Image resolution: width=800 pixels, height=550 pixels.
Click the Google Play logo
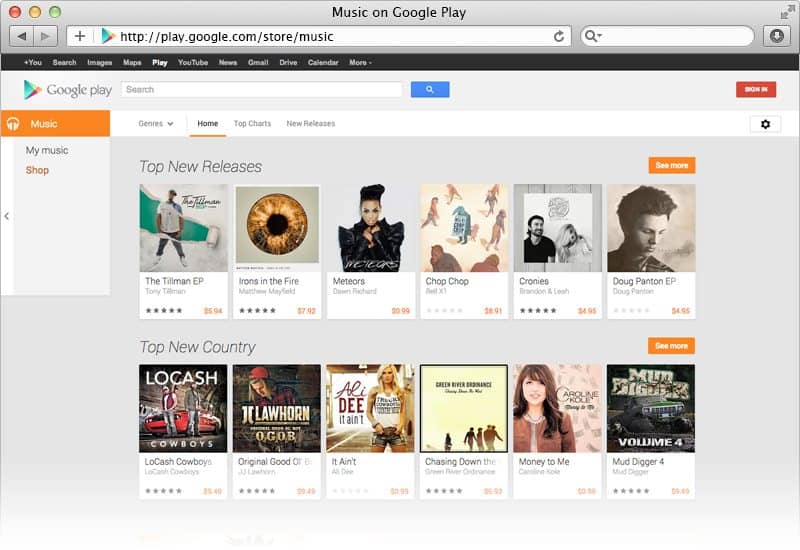pos(67,90)
